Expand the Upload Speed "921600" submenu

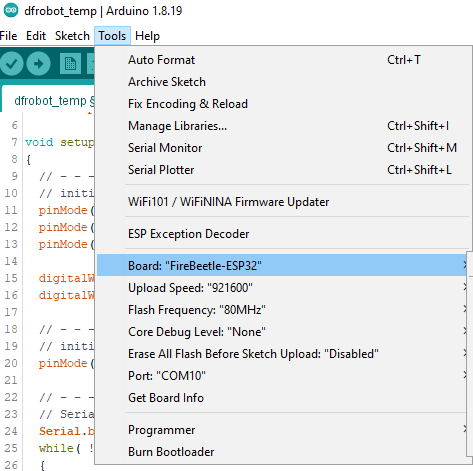(282, 288)
